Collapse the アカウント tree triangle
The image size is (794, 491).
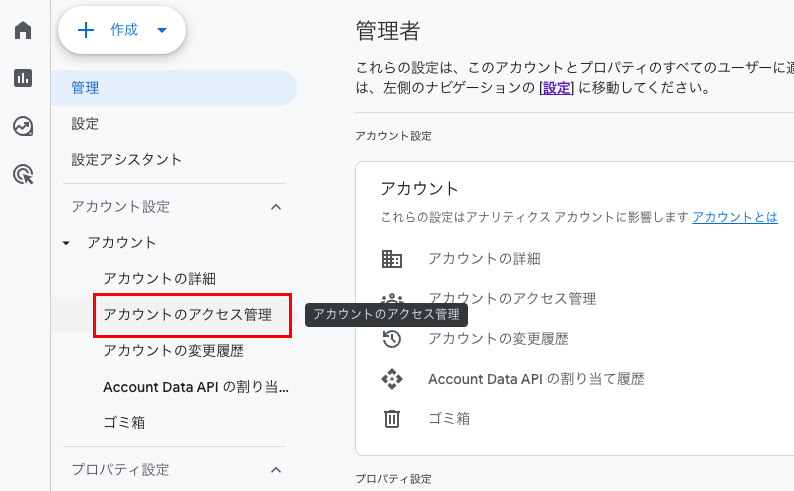pyautogui.click(x=66, y=243)
